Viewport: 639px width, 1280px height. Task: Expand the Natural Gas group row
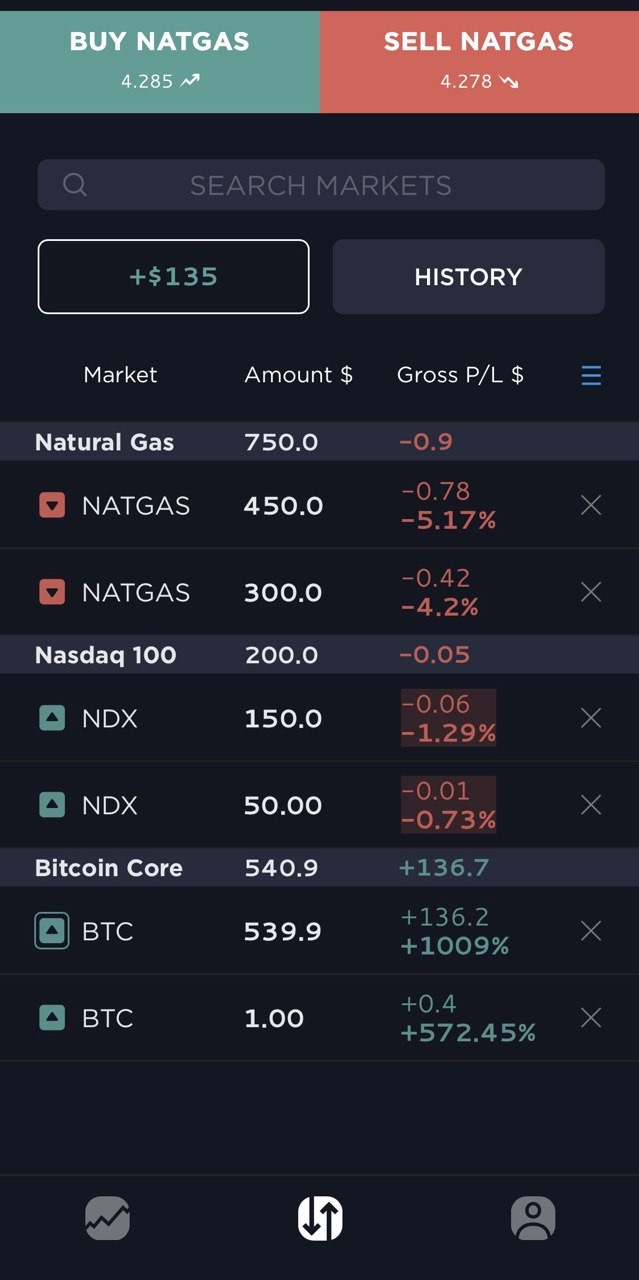(x=104, y=441)
